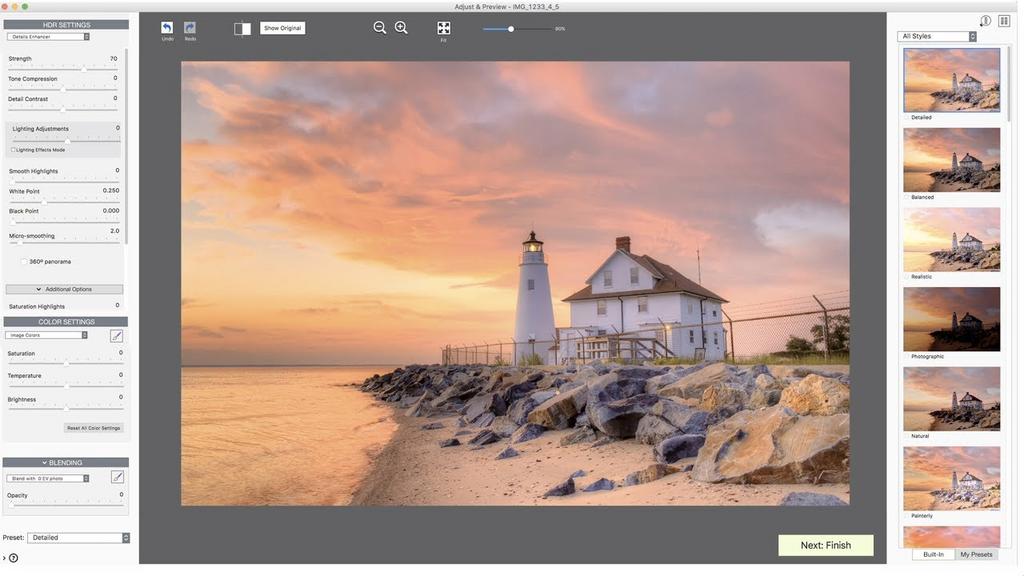
Task: Open the blending brush tool
Action: (118, 477)
